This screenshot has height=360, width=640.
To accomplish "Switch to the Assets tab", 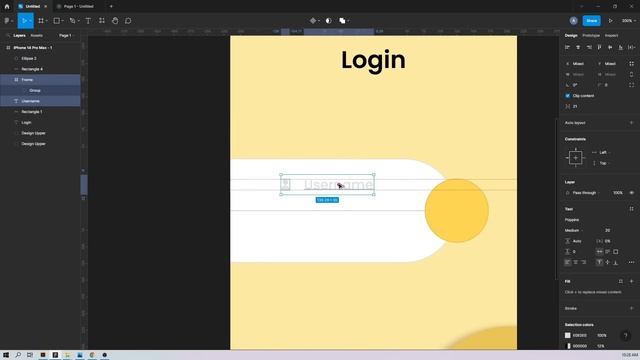I will click(36, 36).
